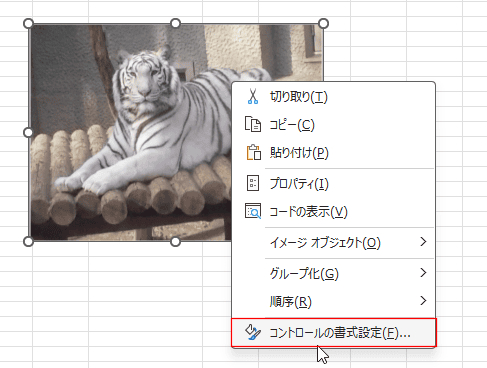
Task: Click the view code magnifier icon
Action: tap(253, 211)
